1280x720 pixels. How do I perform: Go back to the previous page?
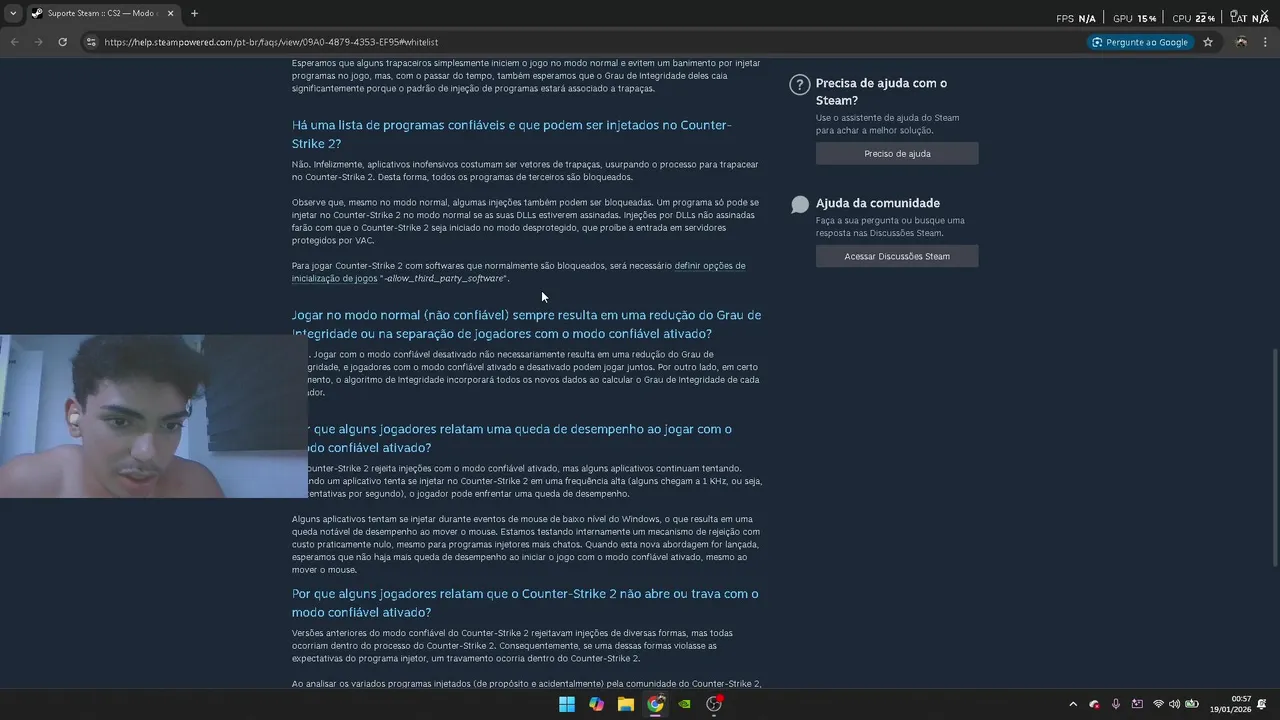tap(14, 42)
